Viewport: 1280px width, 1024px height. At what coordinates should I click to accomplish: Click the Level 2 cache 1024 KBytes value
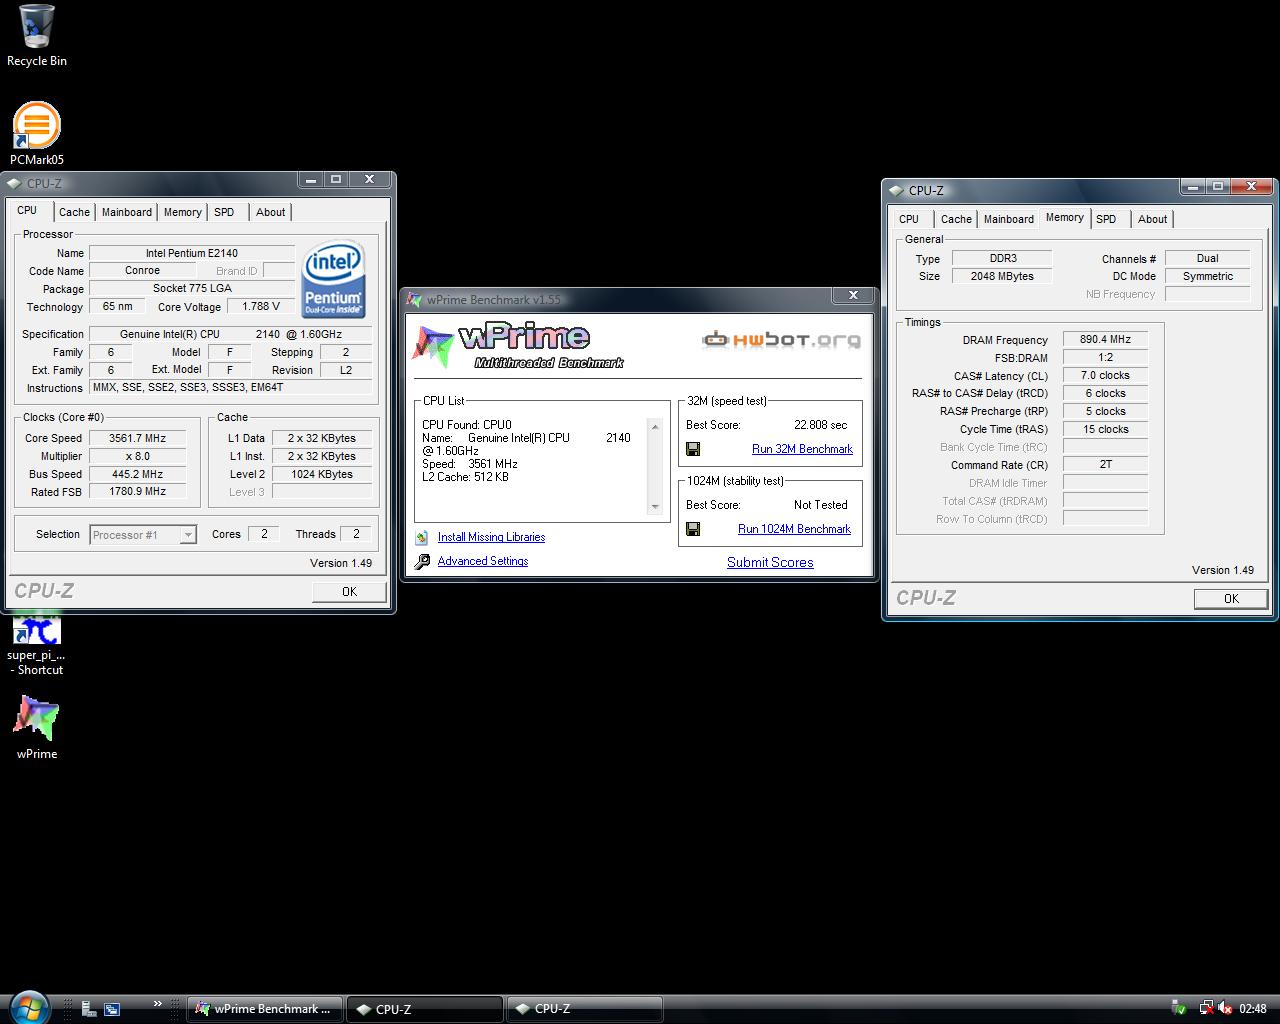(x=322, y=474)
